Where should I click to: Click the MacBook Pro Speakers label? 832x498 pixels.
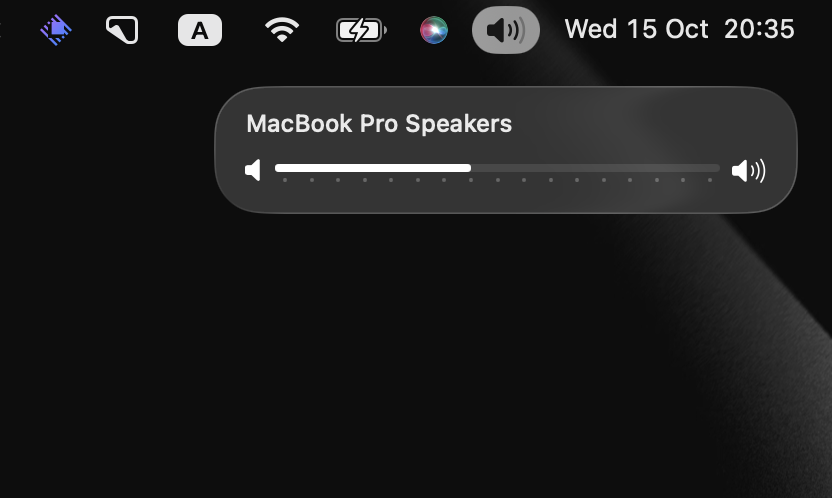(x=379, y=124)
